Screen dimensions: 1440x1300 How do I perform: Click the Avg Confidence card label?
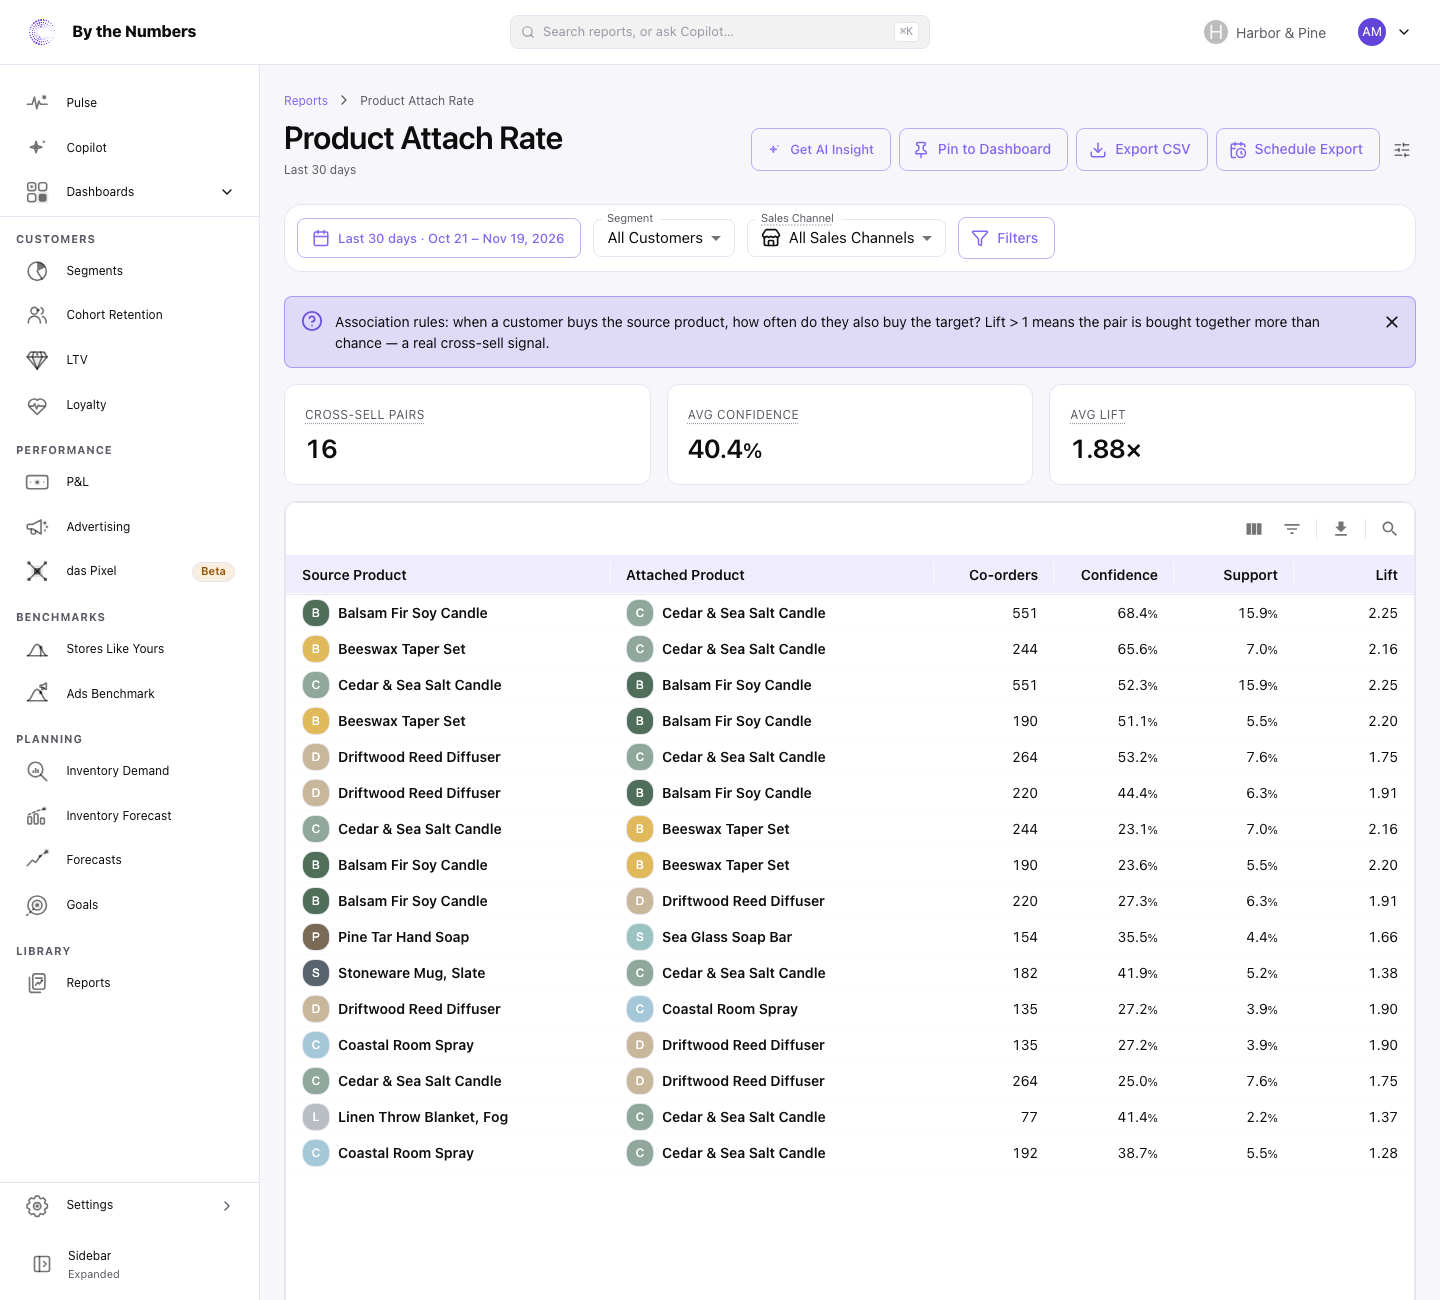tap(743, 415)
